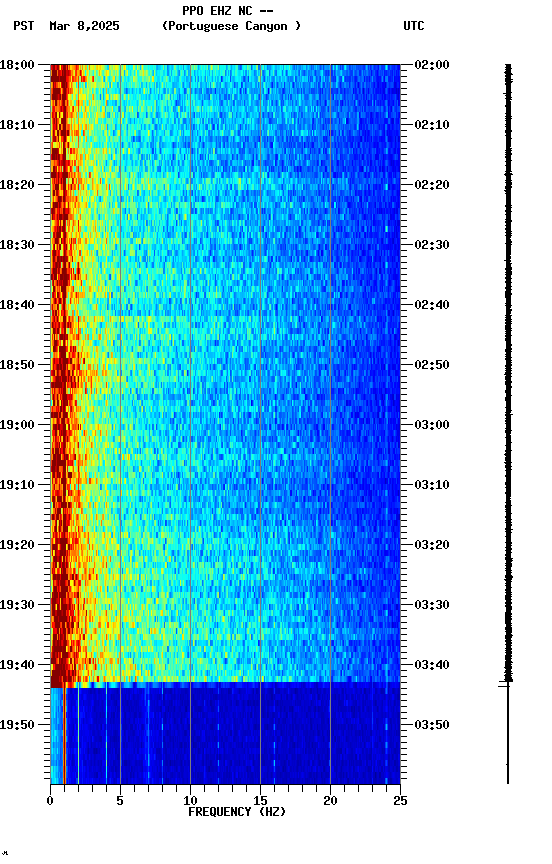The image size is (552, 864).
Task: Click the 10 Hz frequency axis label
Action: pyautogui.click(x=190, y=801)
